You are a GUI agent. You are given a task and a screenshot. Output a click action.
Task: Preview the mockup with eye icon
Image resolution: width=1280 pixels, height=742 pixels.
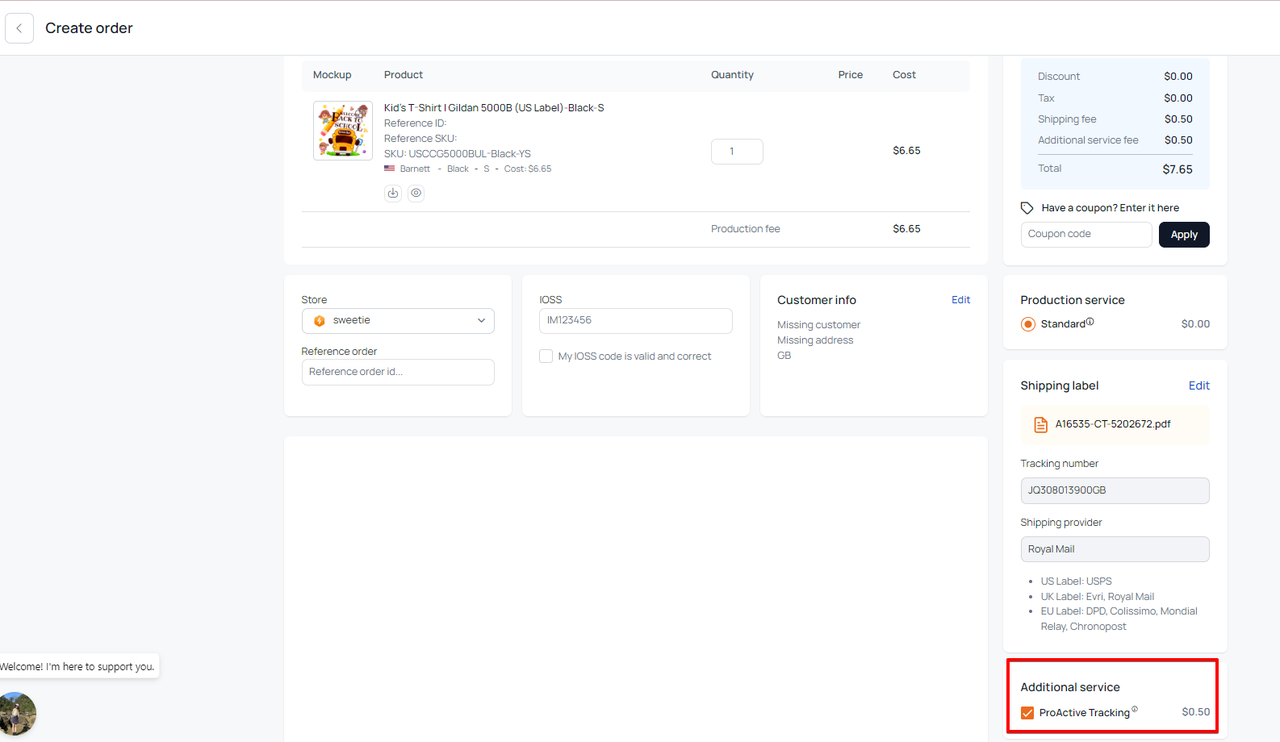pos(416,193)
